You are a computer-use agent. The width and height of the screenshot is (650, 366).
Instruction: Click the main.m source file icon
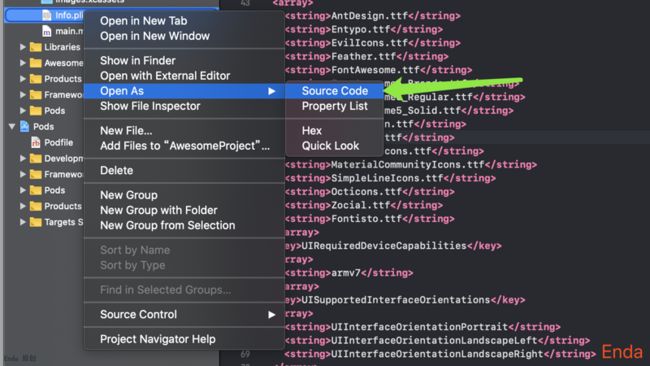point(47,31)
